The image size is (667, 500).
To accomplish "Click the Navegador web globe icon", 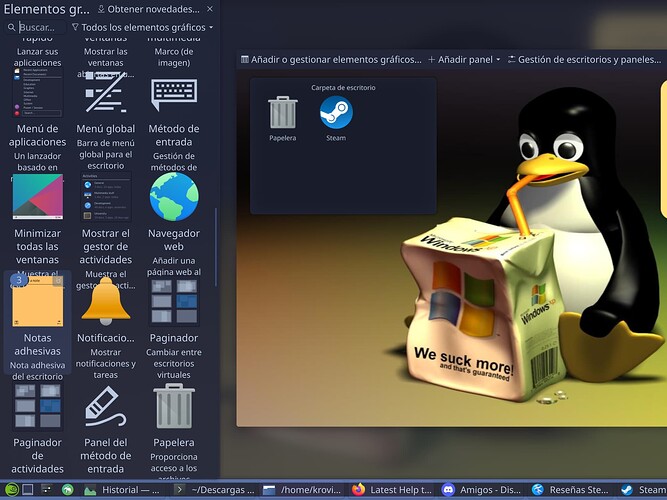I will tap(174, 197).
